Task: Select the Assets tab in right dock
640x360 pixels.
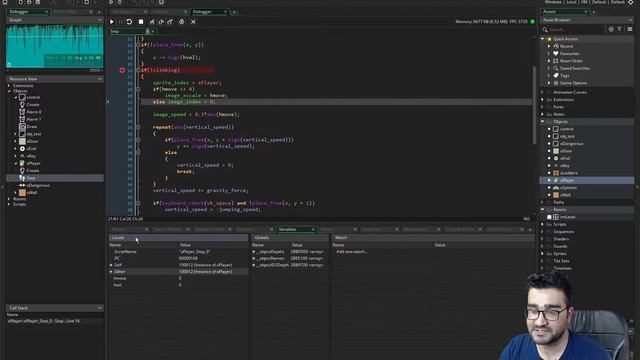Action: pos(563,12)
